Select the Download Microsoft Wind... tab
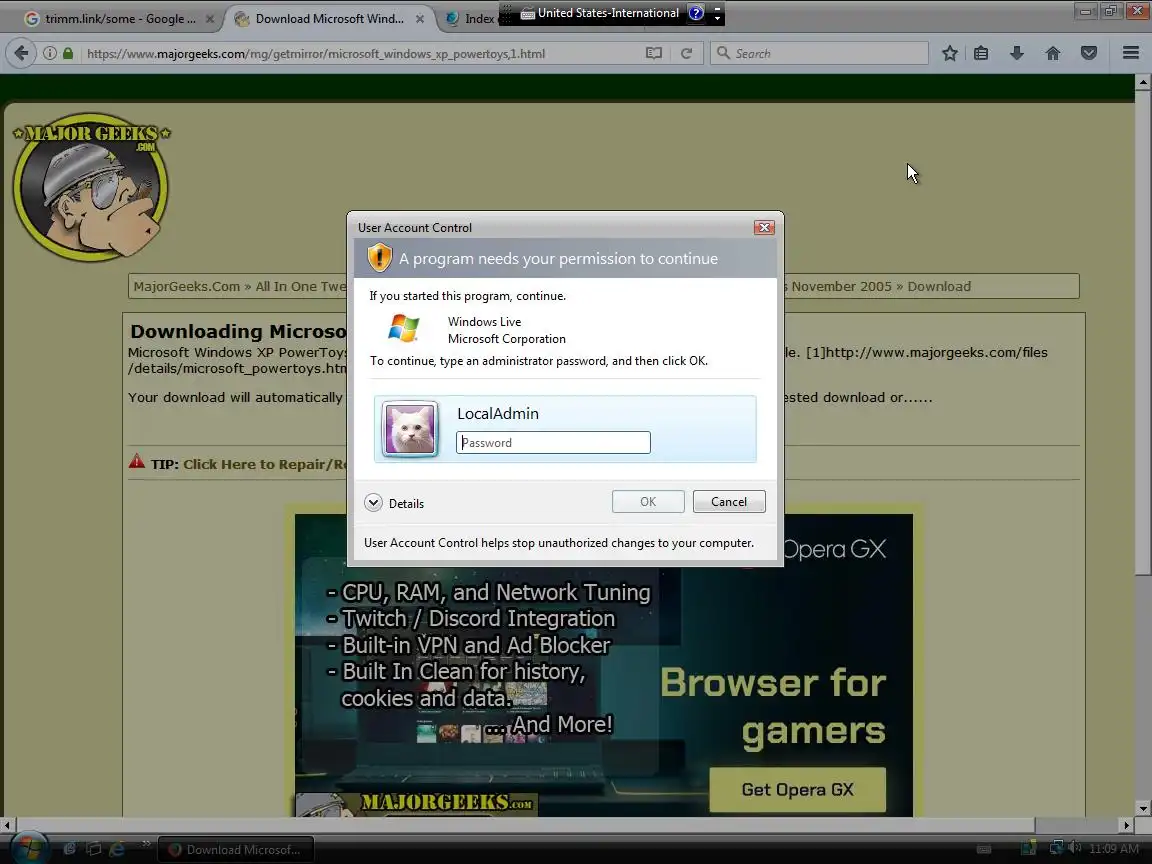Viewport: 1152px width, 864px height. 329,18
